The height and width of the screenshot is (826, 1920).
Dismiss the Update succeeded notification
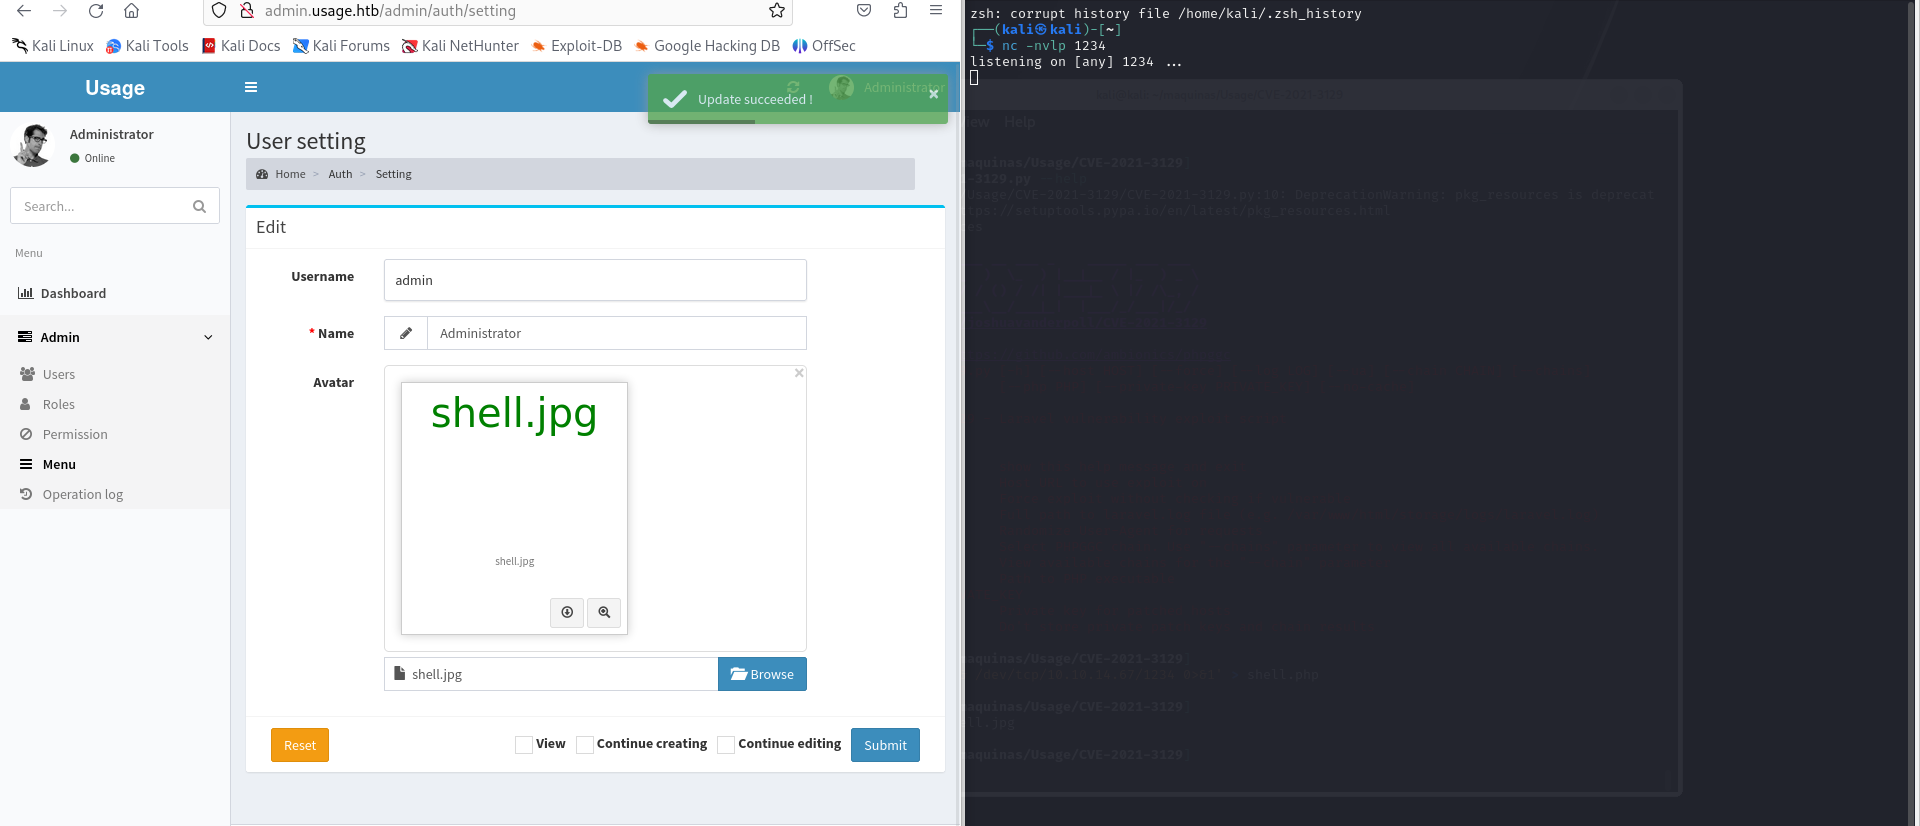[x=933, y=94]
